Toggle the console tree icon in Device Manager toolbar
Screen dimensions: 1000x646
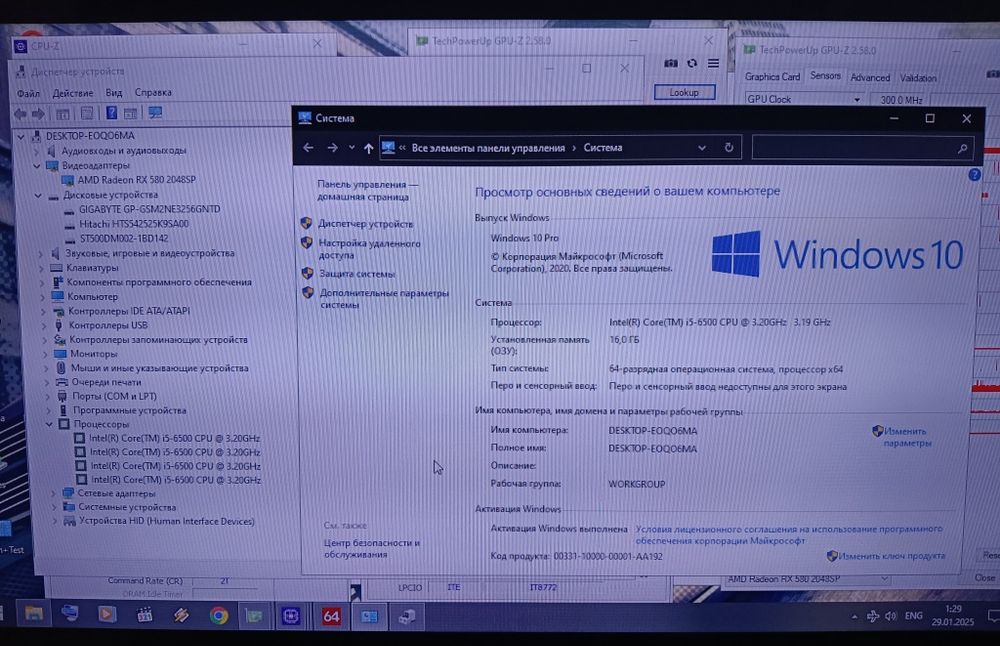62,114
